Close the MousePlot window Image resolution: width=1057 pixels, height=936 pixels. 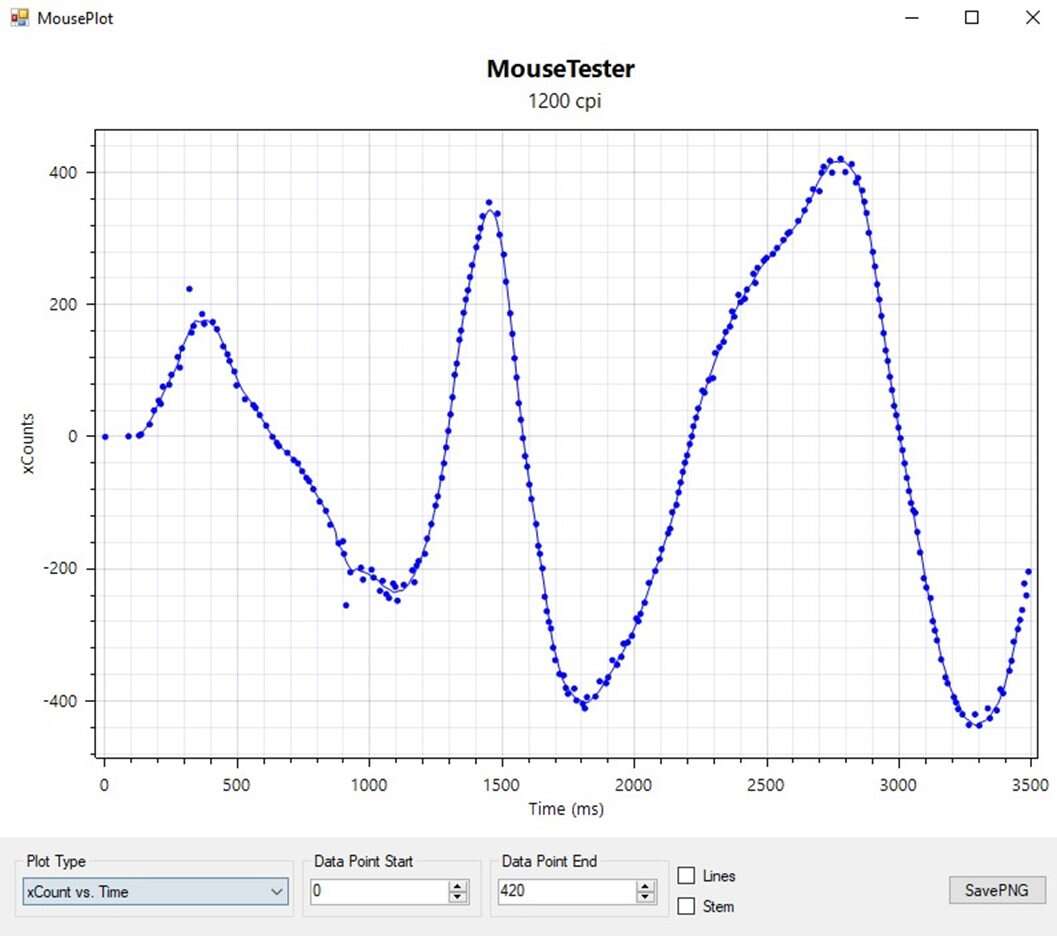(1032, 18)
